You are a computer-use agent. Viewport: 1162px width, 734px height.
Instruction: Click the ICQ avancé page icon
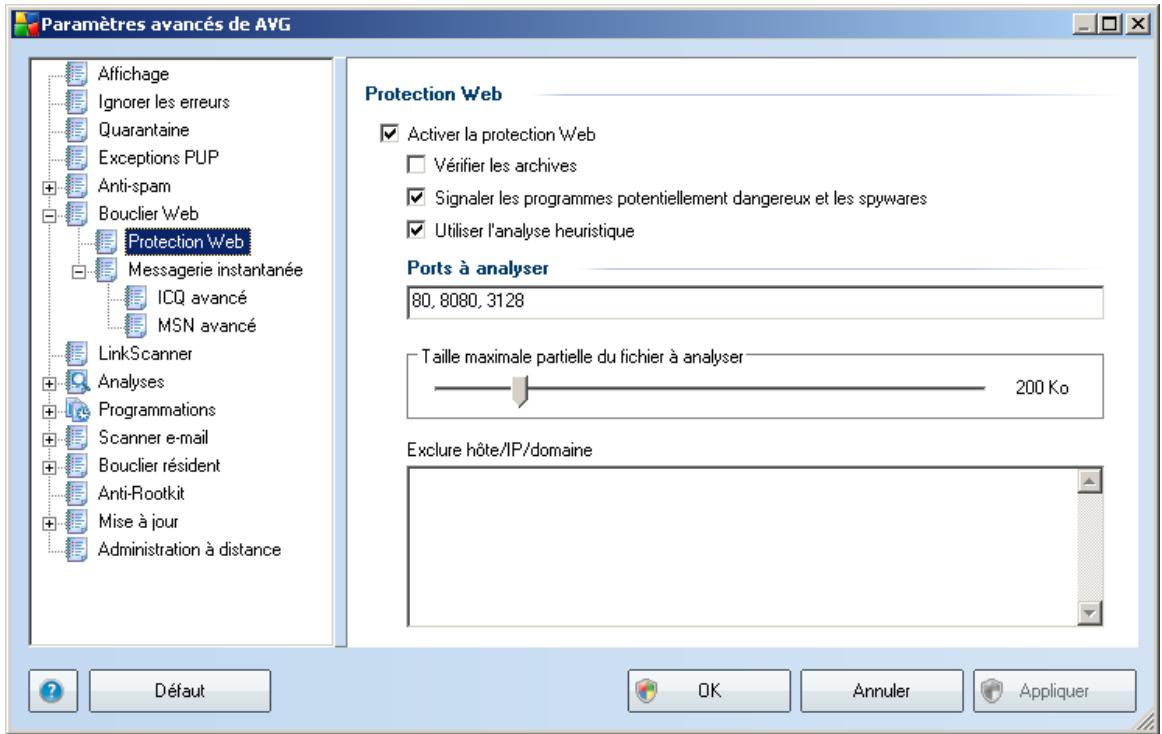tap(136, 297)
